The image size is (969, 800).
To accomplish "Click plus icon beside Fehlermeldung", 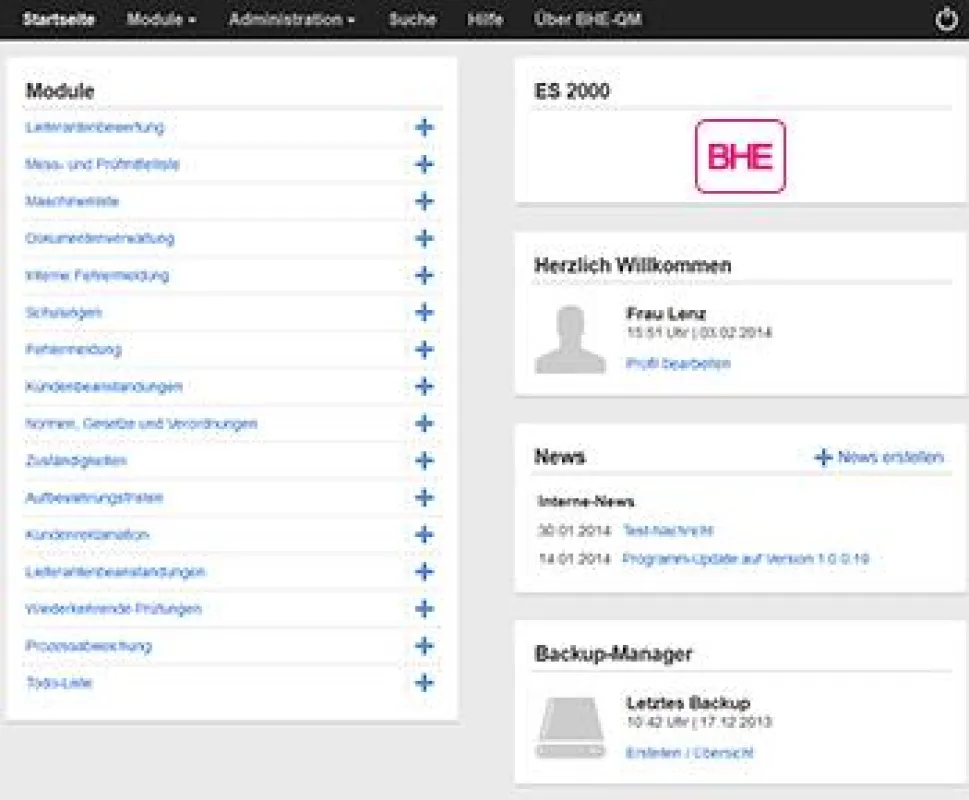I will click(x=424, y=350).
